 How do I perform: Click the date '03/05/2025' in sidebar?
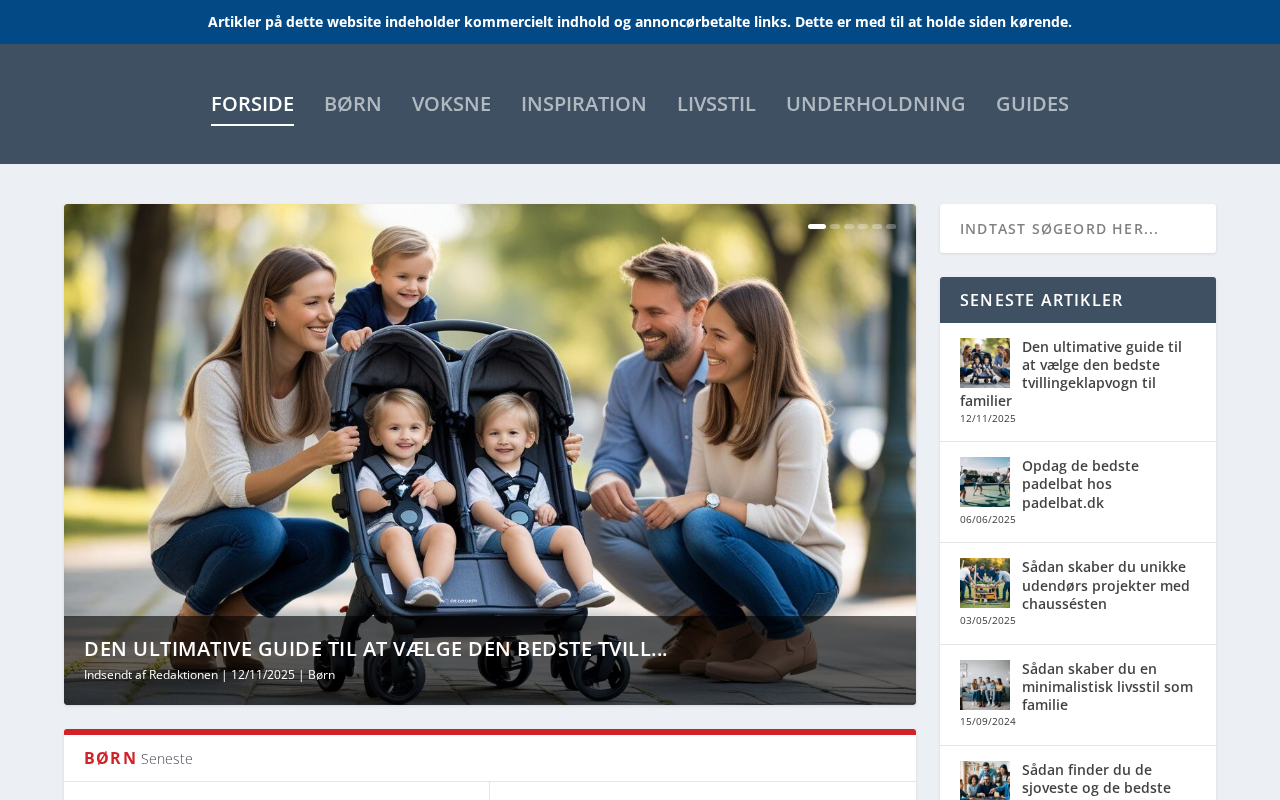pos(988,620)
